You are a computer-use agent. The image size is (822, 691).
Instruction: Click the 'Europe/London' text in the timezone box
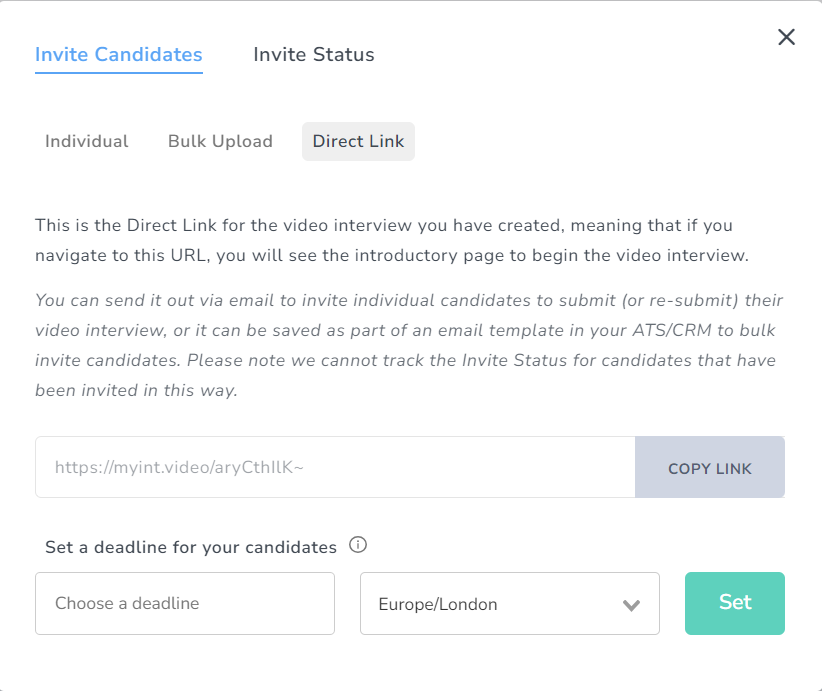(438, 604)
